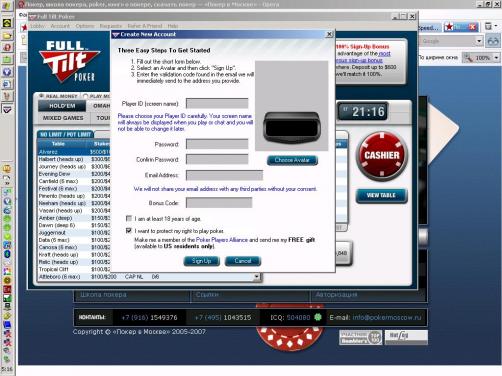This screenshot has height=376, width=502.
Task: Click the Cancel button
Action: (x=243, y=261)
